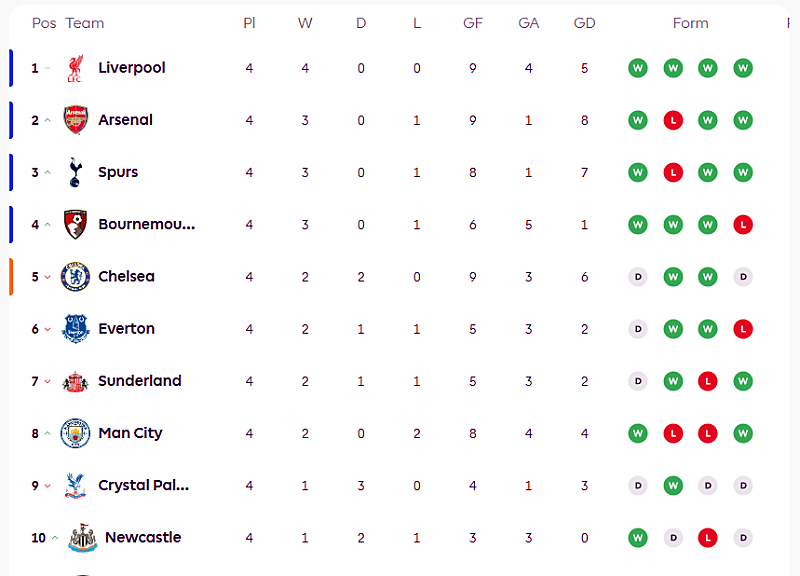This screenshot has width=800, height=576.
Task: Click the Liverpool club crest
Action: point(75,68)
